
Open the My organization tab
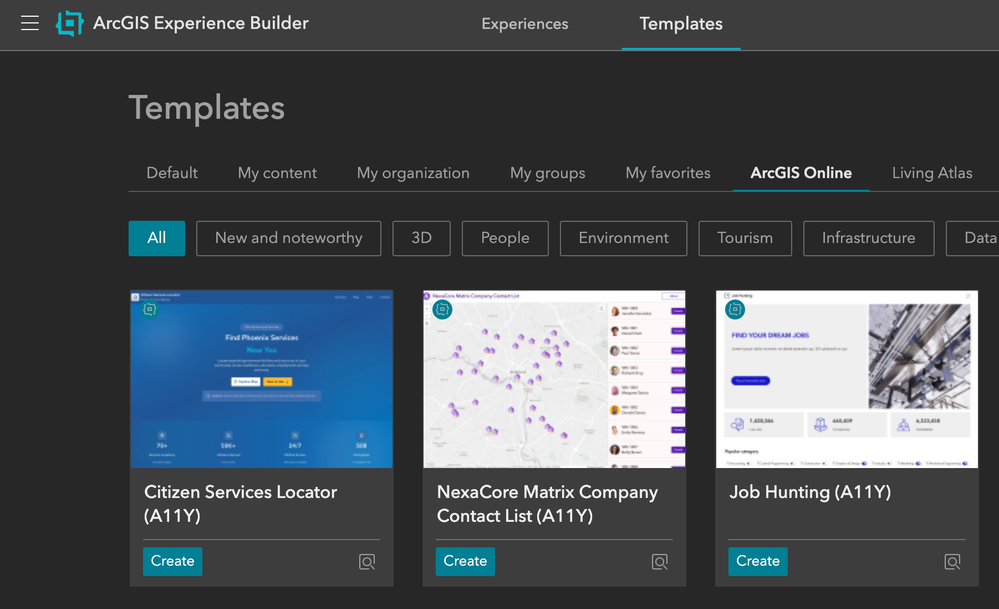[413, 173]
